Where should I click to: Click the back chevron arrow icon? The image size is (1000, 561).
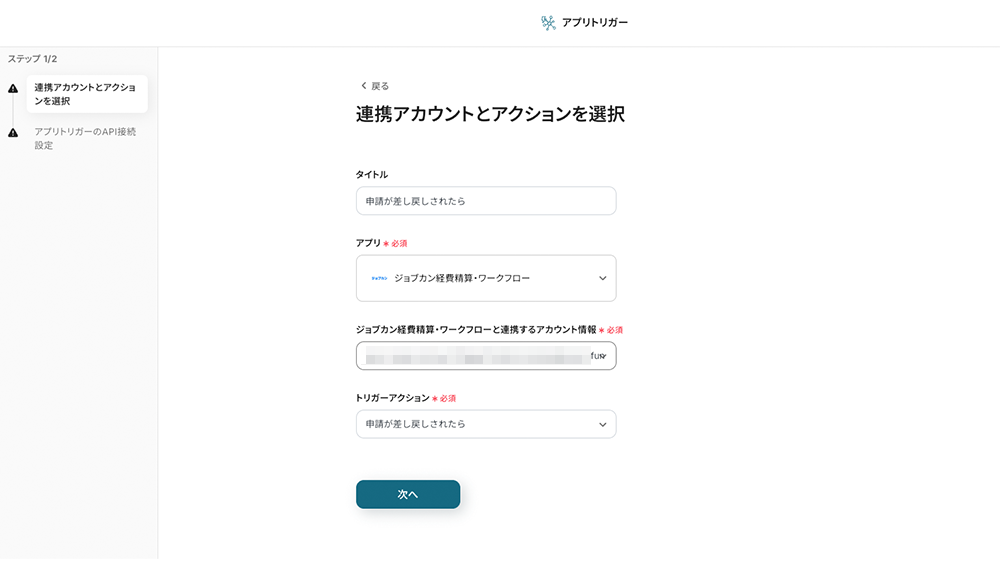point(364,86)
